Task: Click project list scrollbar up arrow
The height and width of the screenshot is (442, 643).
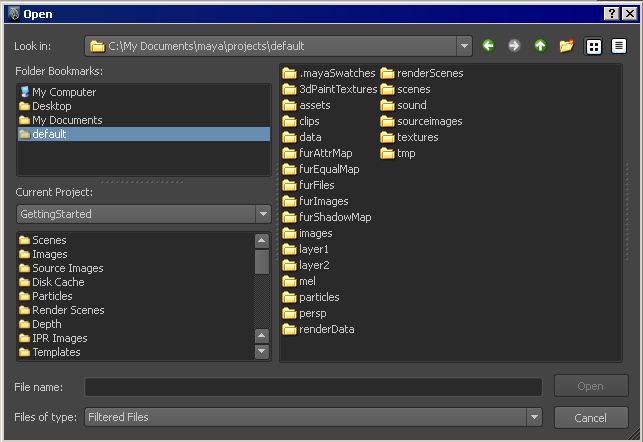Action: pyautogui.click(x=262, y=241)
